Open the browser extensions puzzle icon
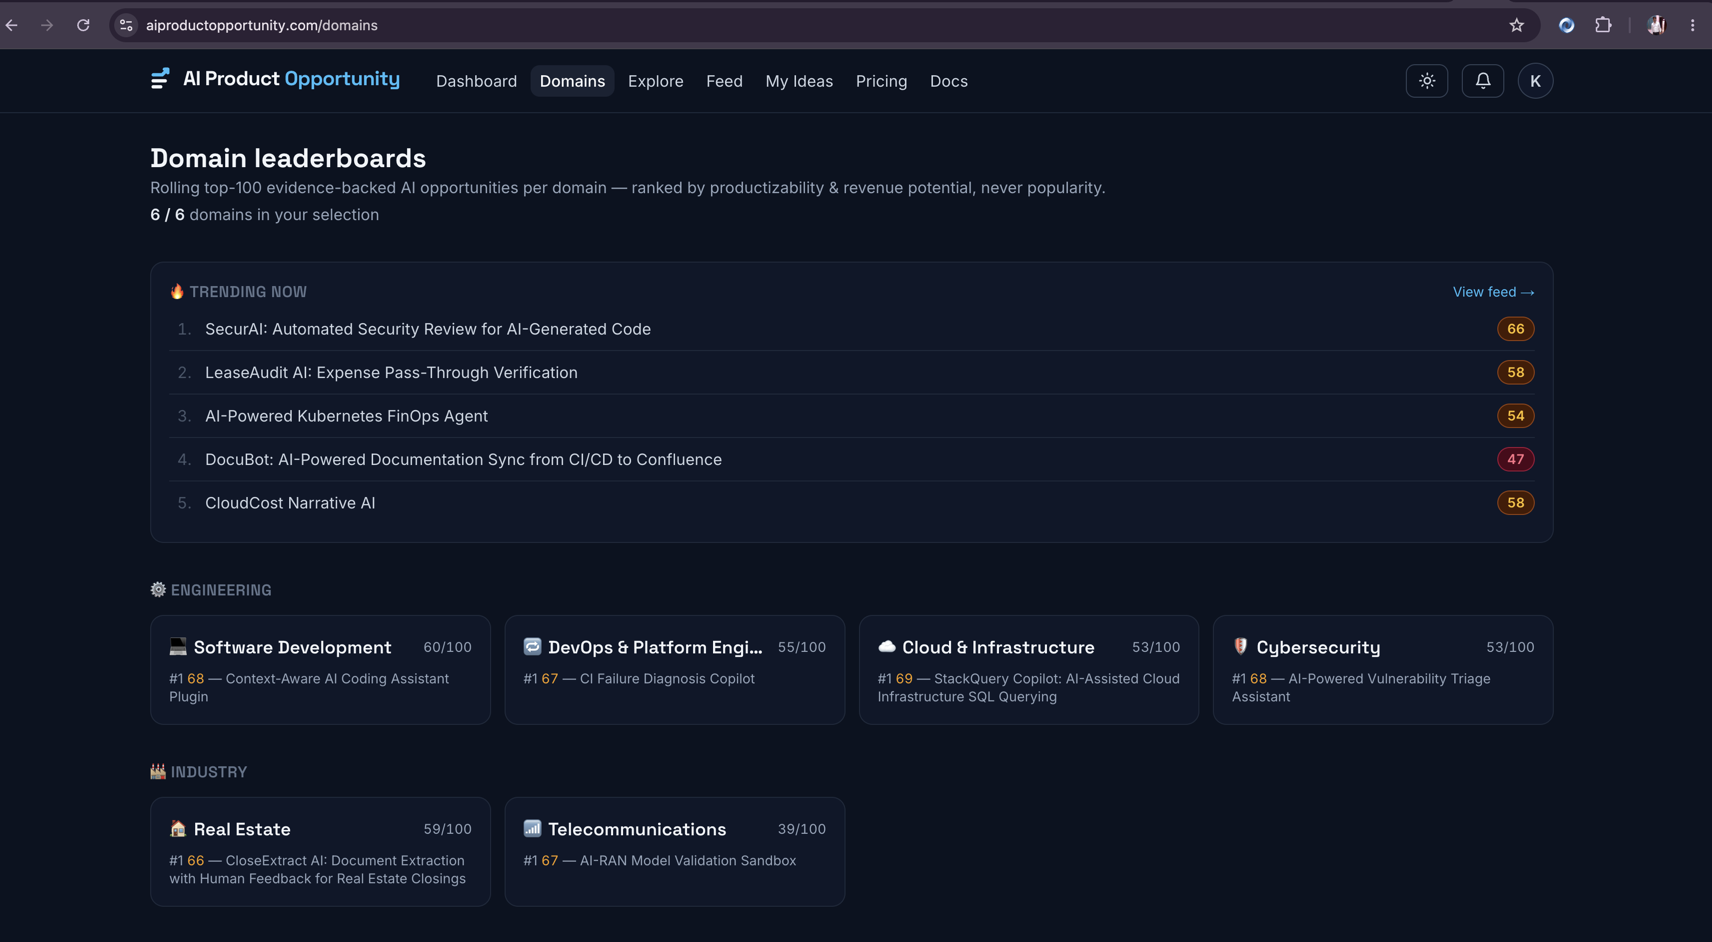1712x942 pixels. [x=1603, y=25]
